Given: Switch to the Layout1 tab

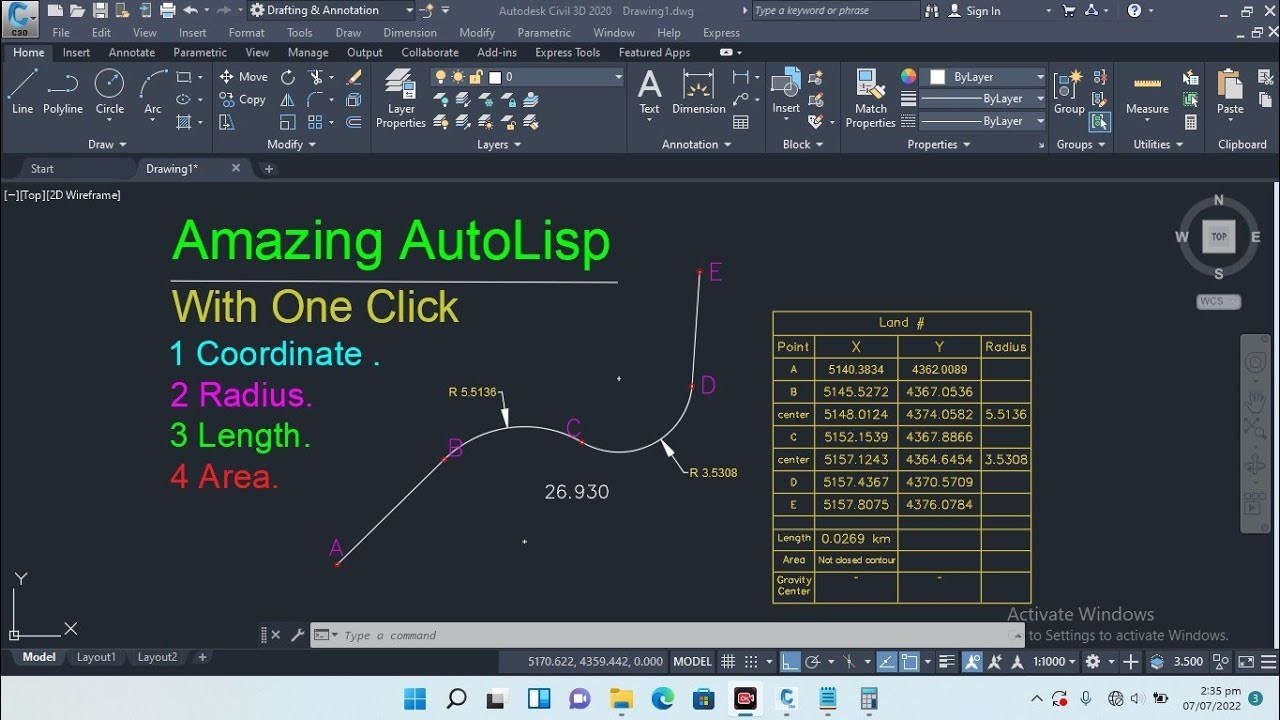Looking at the screenshot, I should [x=97, y=657].
